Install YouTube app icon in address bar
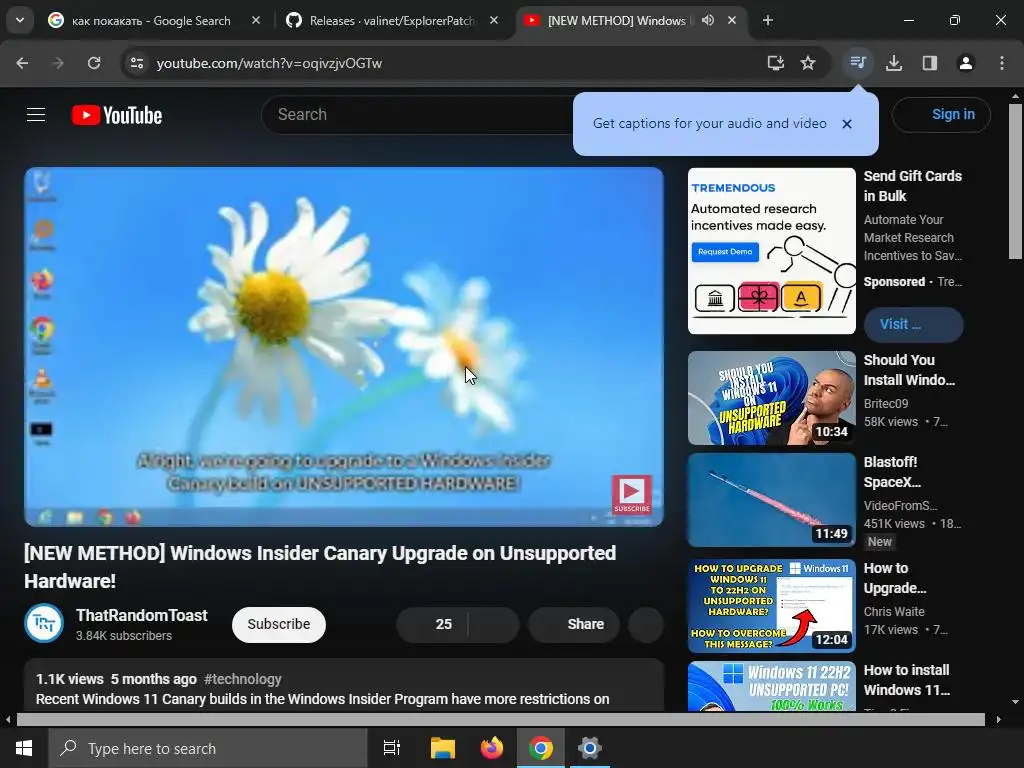The image size is (1024, 768). click(x=775, y=63)
